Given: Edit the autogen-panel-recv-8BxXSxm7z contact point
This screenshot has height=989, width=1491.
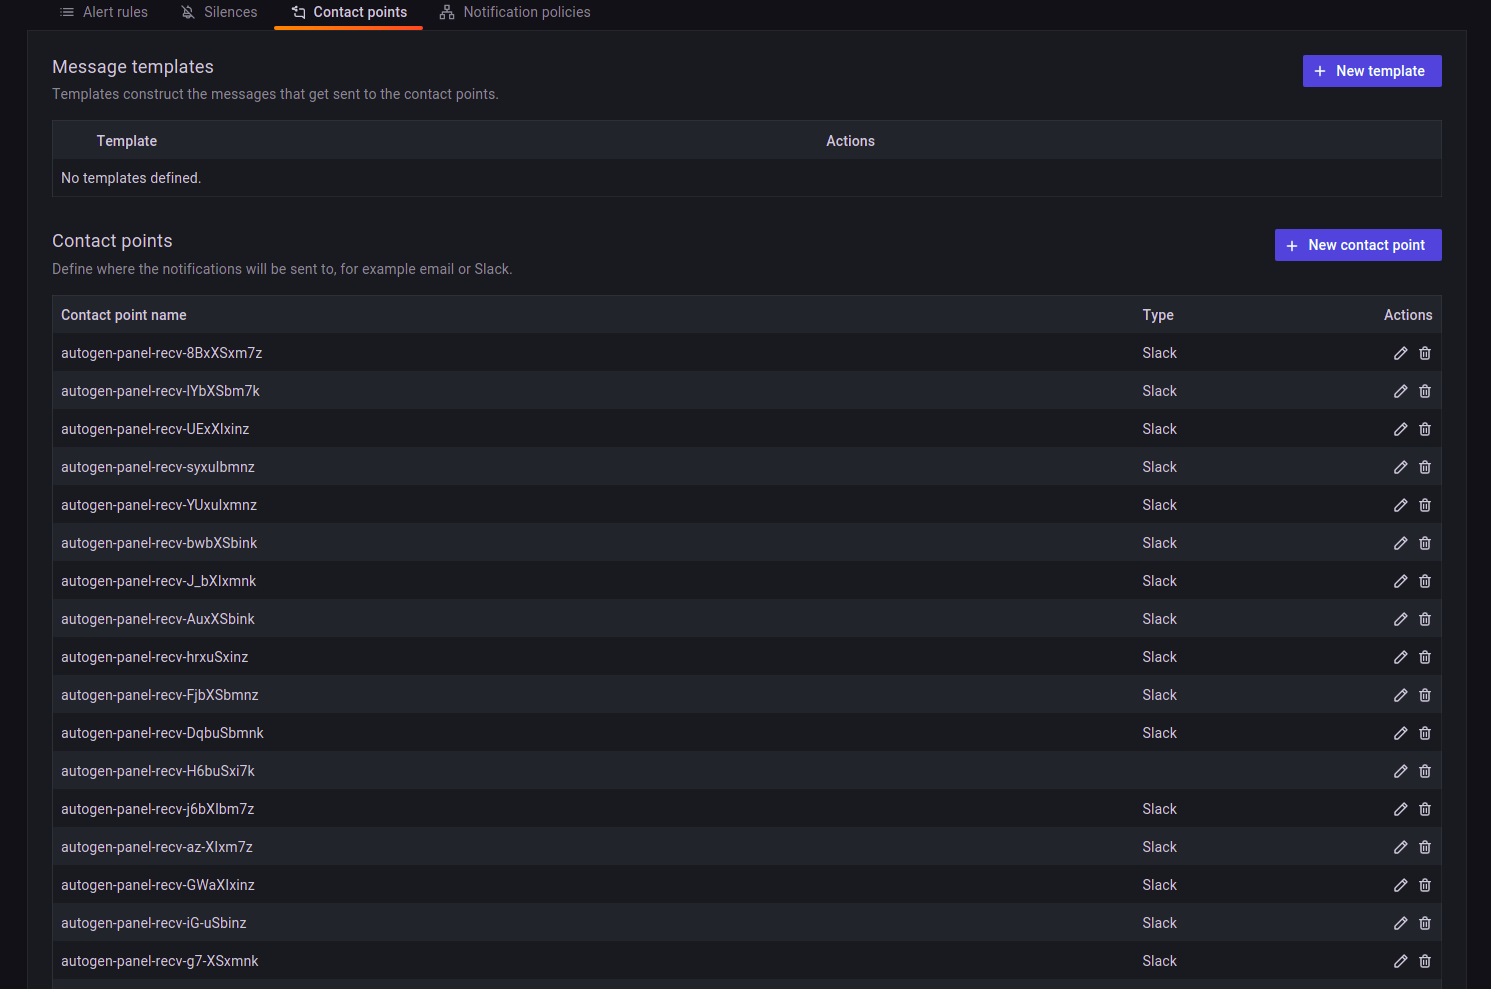Looking at the screenshot, I should click(x=1400, y=353).
